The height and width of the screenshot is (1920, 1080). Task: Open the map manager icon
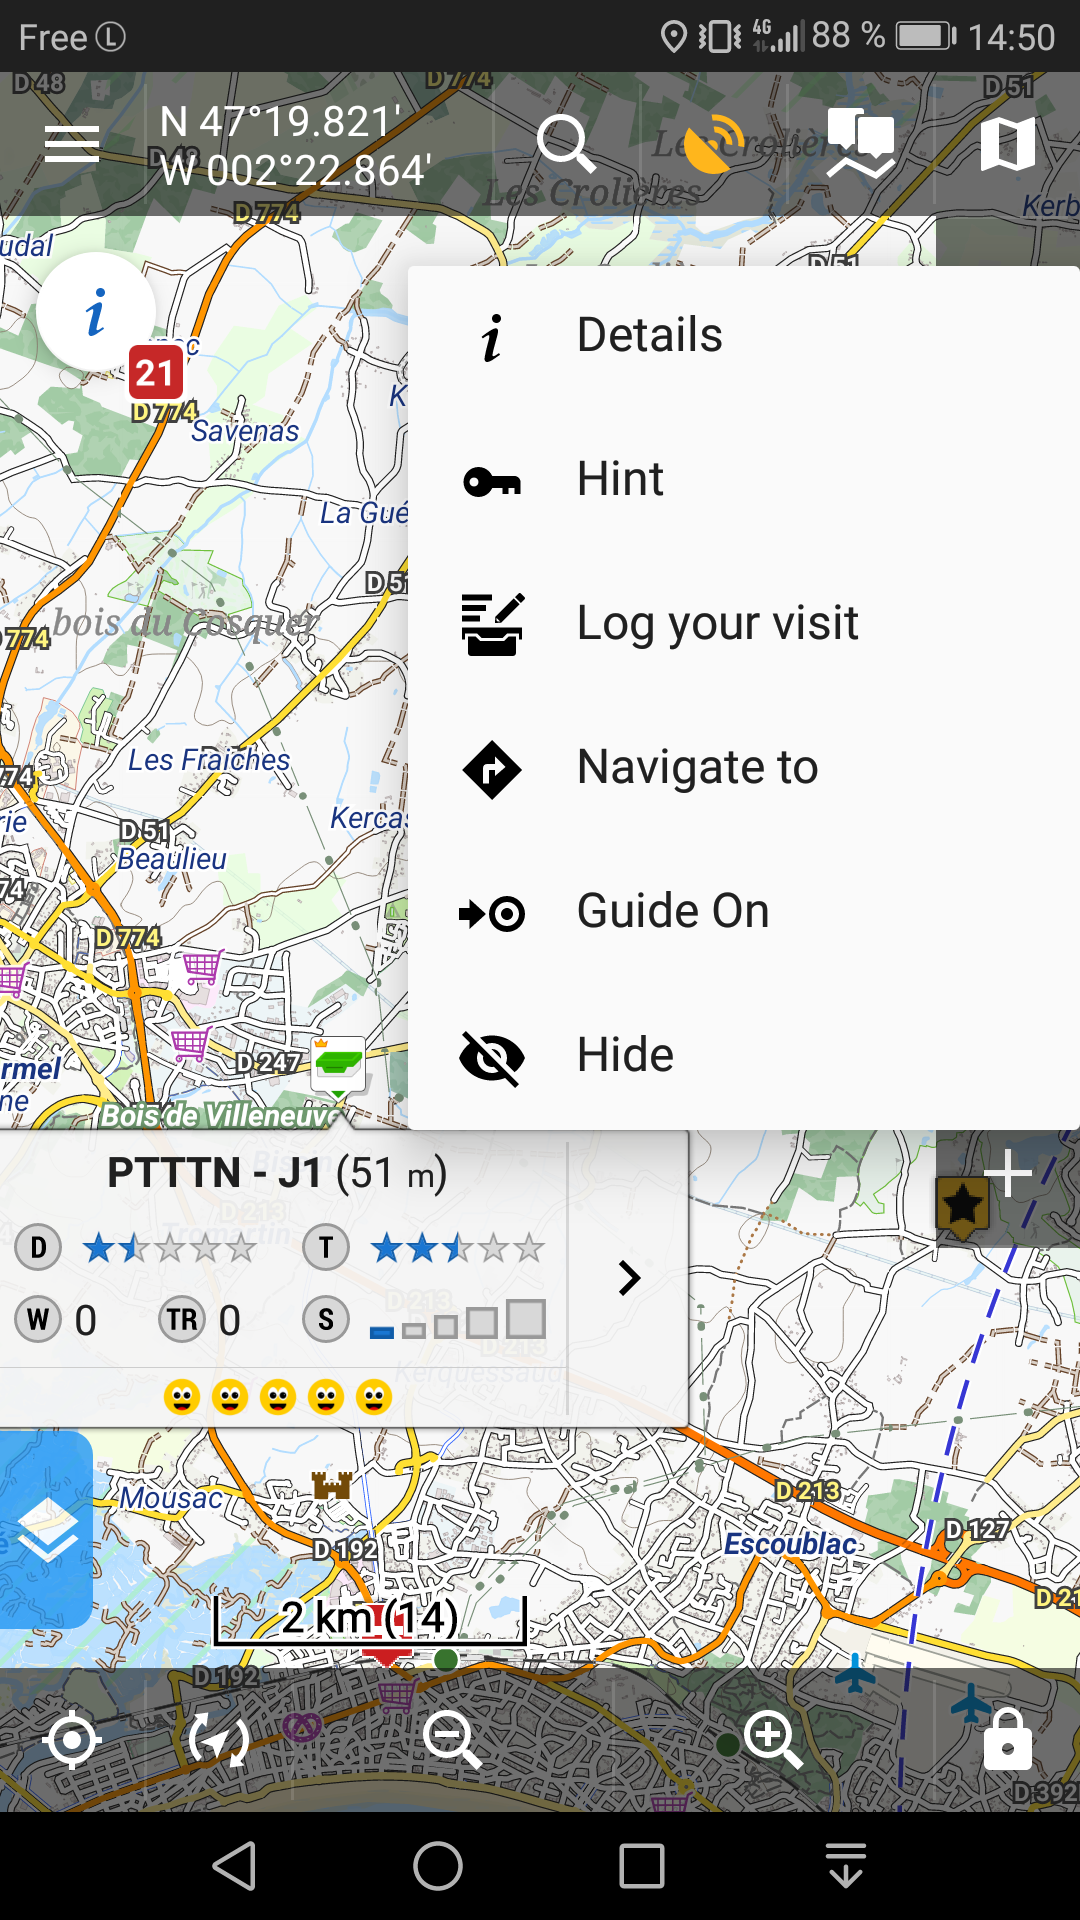click(1007, 145)
